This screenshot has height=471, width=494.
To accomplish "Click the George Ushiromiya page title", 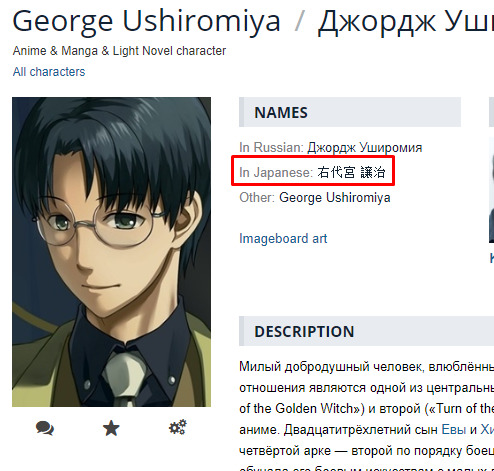I will (146, 22).
